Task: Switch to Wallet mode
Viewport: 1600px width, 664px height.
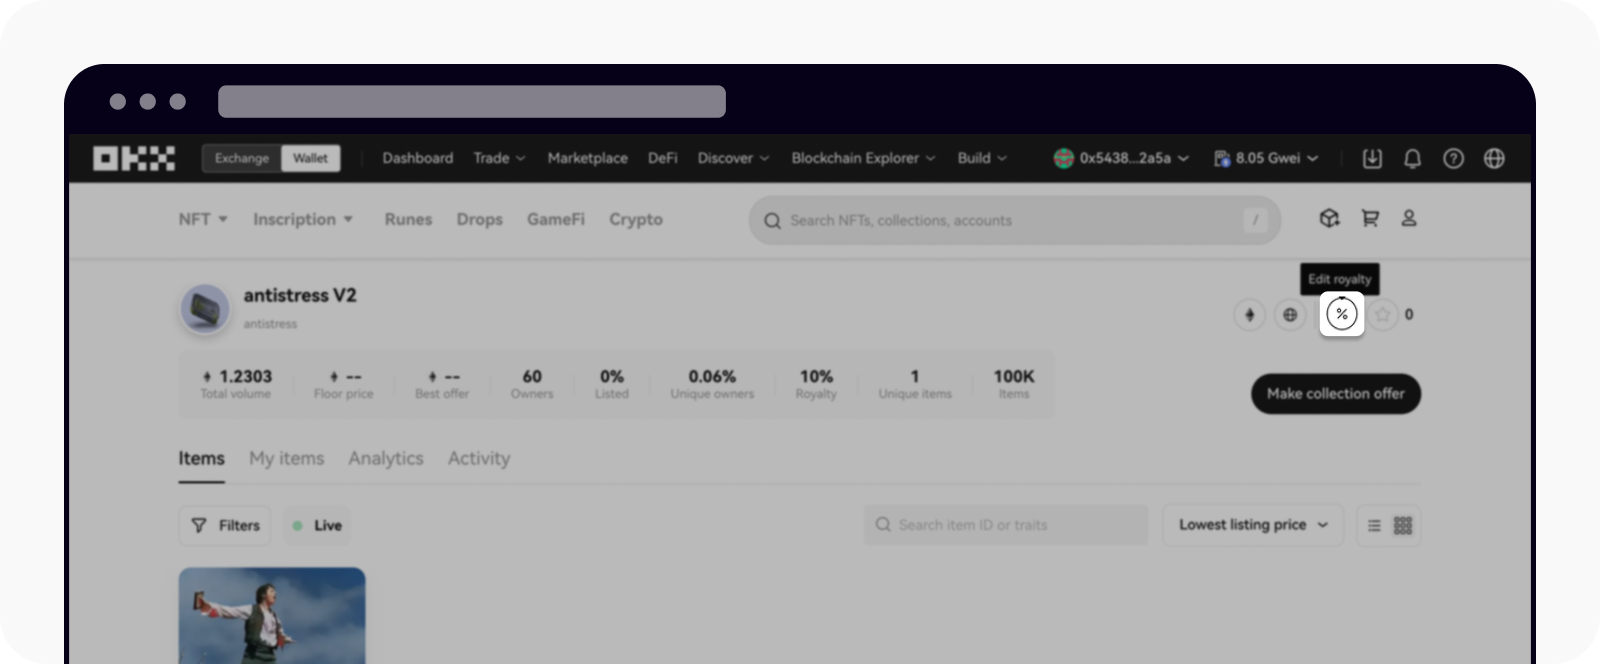Action: pyautogui.click(x=310, y=158)
